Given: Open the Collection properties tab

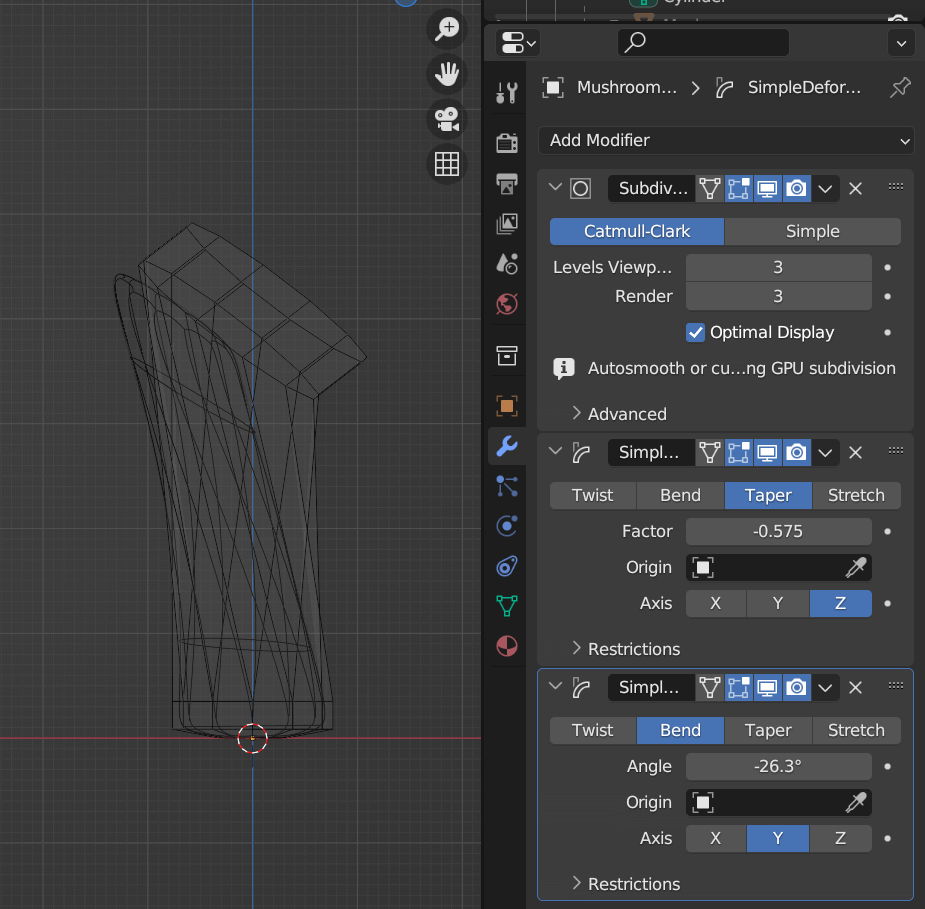Looking at the screenshot, I should point(507,356).
